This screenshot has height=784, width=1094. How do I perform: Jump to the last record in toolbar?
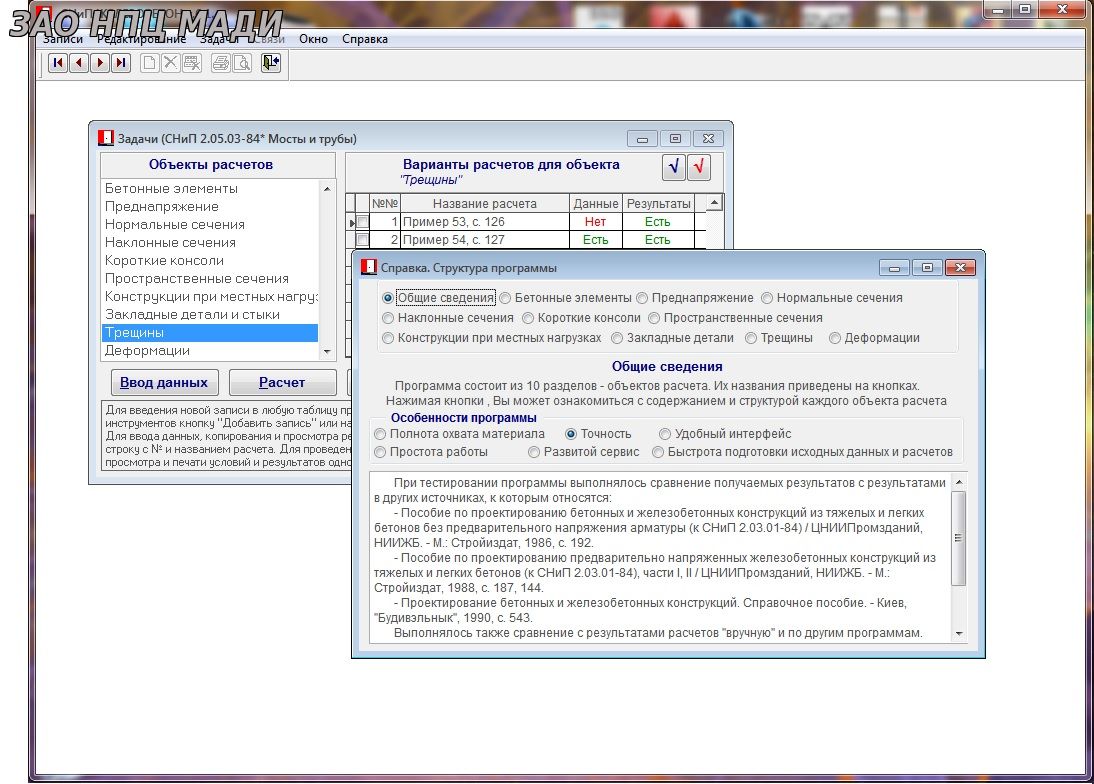tap(121, 63)
